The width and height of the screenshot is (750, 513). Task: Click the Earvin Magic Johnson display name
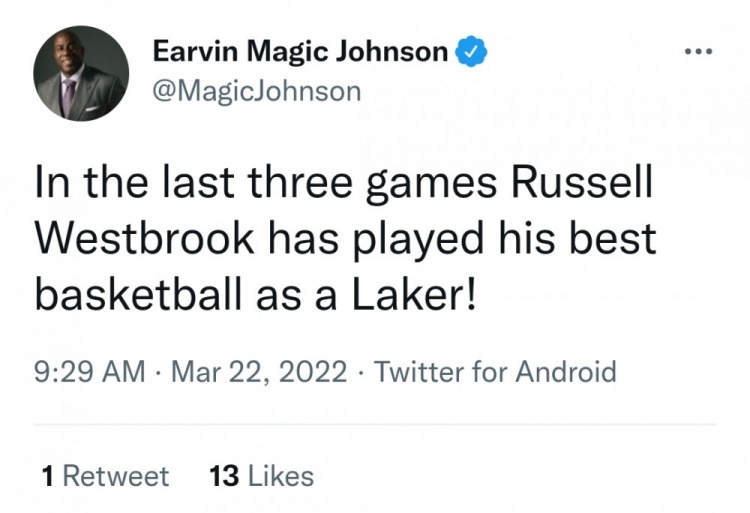click(x=300, y=52)
